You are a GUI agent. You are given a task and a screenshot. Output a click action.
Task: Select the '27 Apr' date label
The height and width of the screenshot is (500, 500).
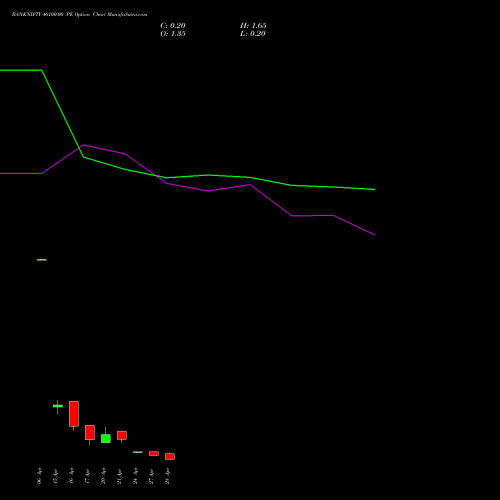point(151,476)
